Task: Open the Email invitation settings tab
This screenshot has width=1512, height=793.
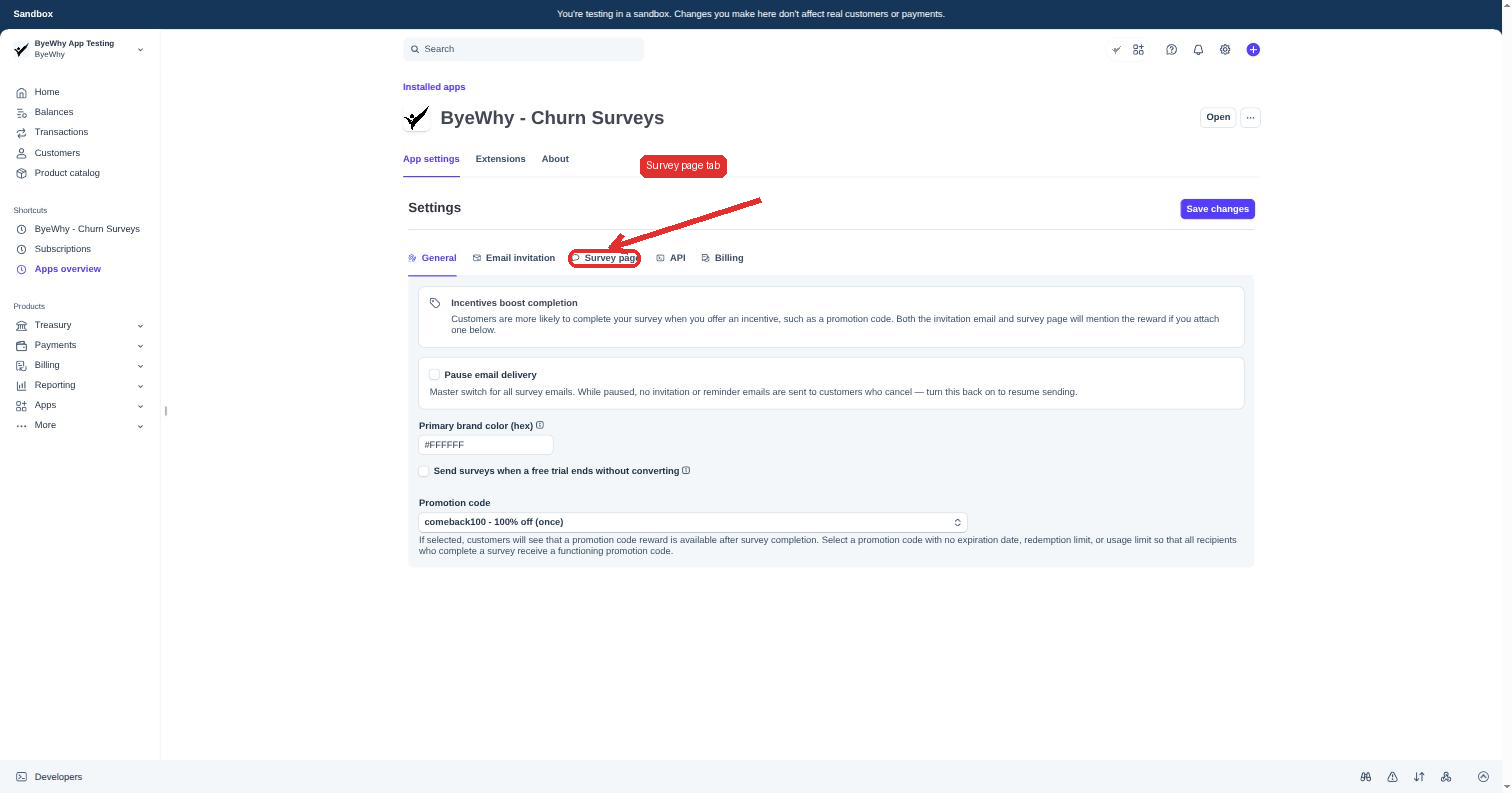Action: (514, 258)
